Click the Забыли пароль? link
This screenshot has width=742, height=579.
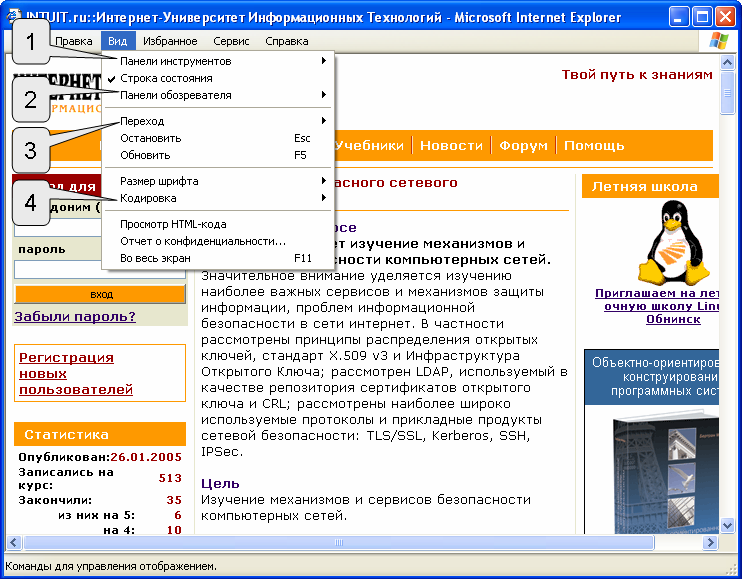(x=75, y=316)
